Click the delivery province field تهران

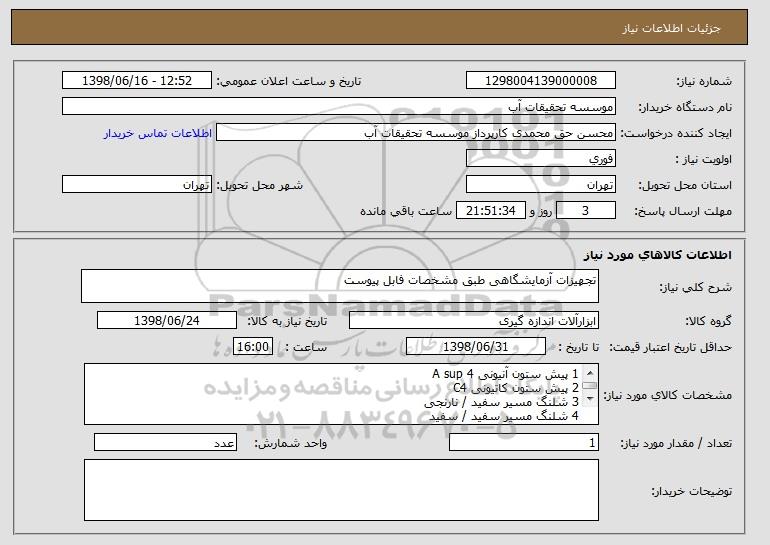[541, 185]
